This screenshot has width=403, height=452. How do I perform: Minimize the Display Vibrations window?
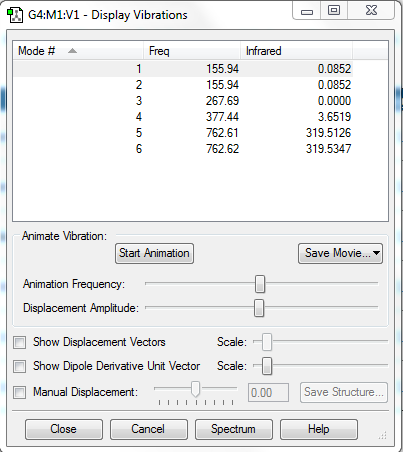[x=307, y=11]
